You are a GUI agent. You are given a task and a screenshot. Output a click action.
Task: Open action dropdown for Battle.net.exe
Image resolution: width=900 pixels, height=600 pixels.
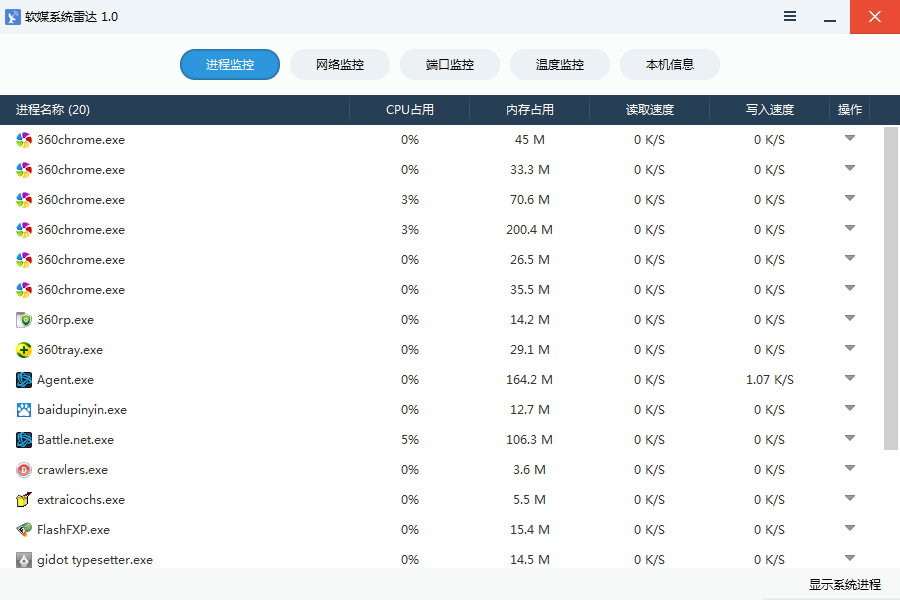pos(850,438)
